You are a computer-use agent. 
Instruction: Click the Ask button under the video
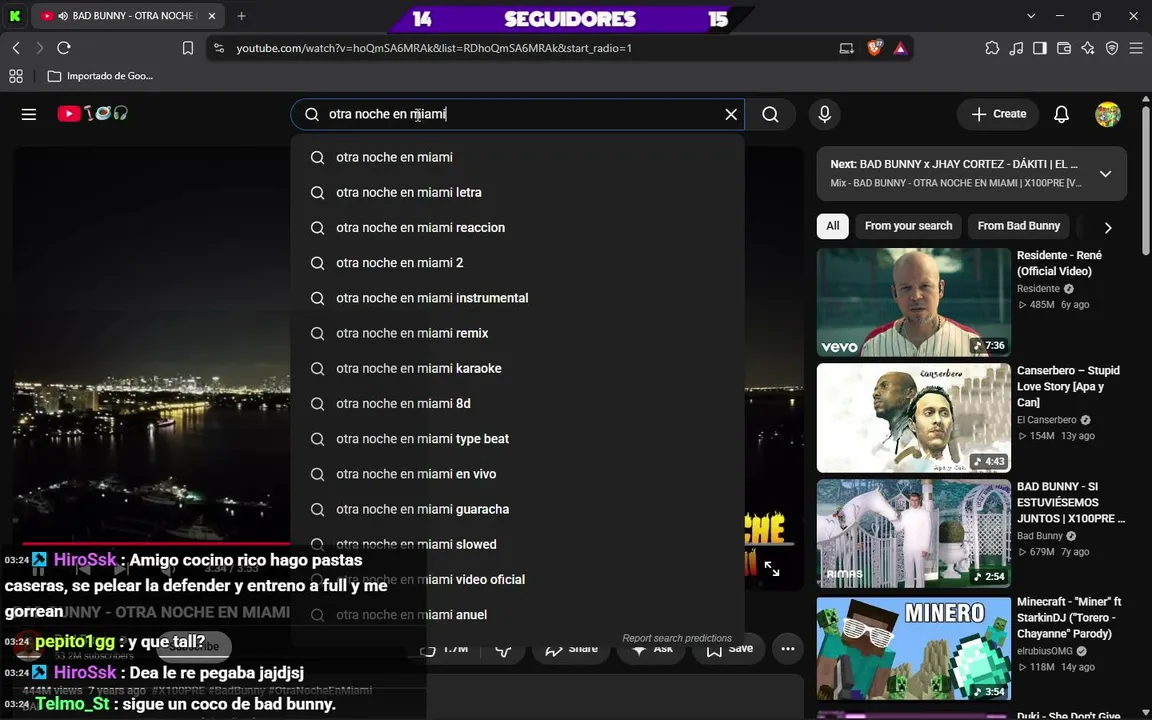point(651,649)
